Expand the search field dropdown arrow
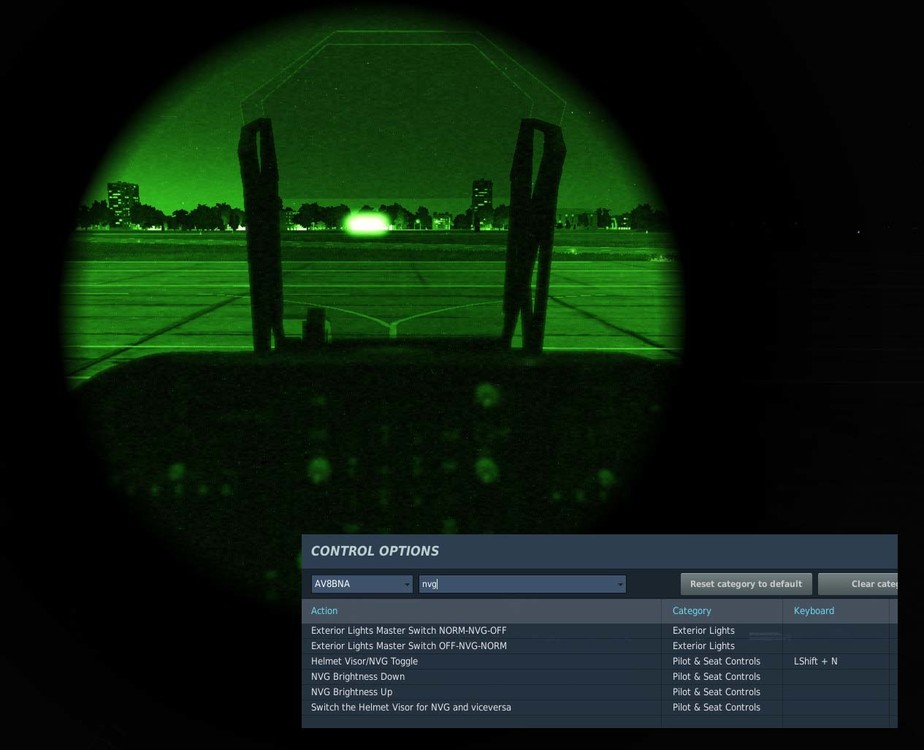Viewport: 924px width, 750px height. pos(620,584)
